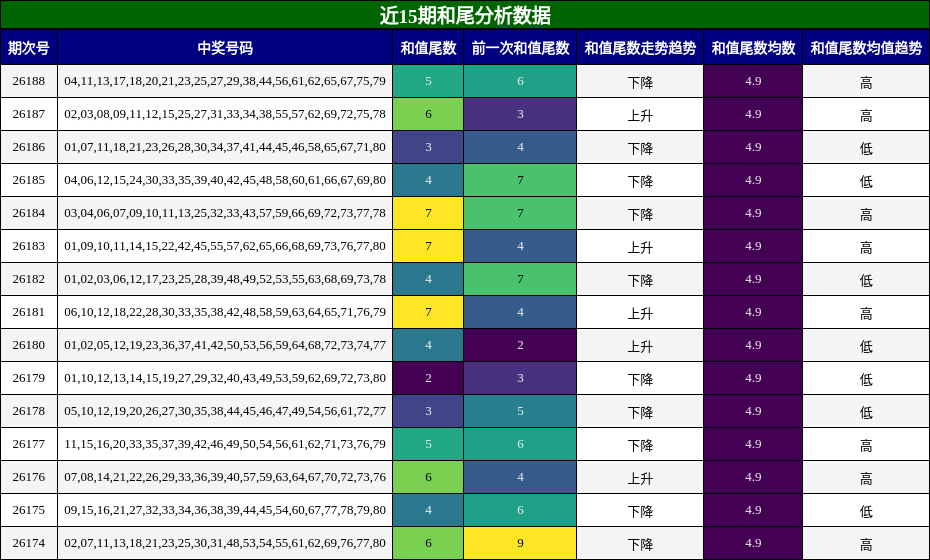
Task: Select issue number 26174
Action: point(28,543)
